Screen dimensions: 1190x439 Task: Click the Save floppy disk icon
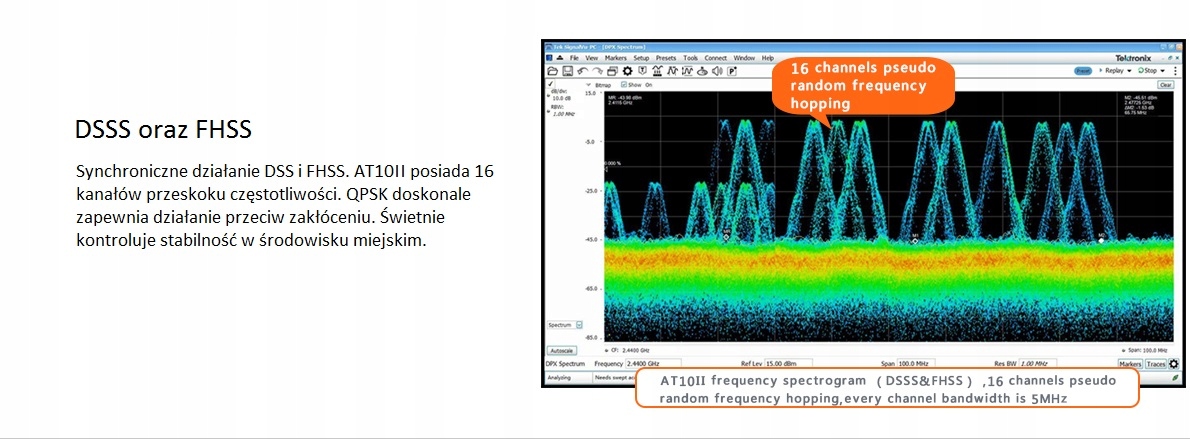coord(568,71)
